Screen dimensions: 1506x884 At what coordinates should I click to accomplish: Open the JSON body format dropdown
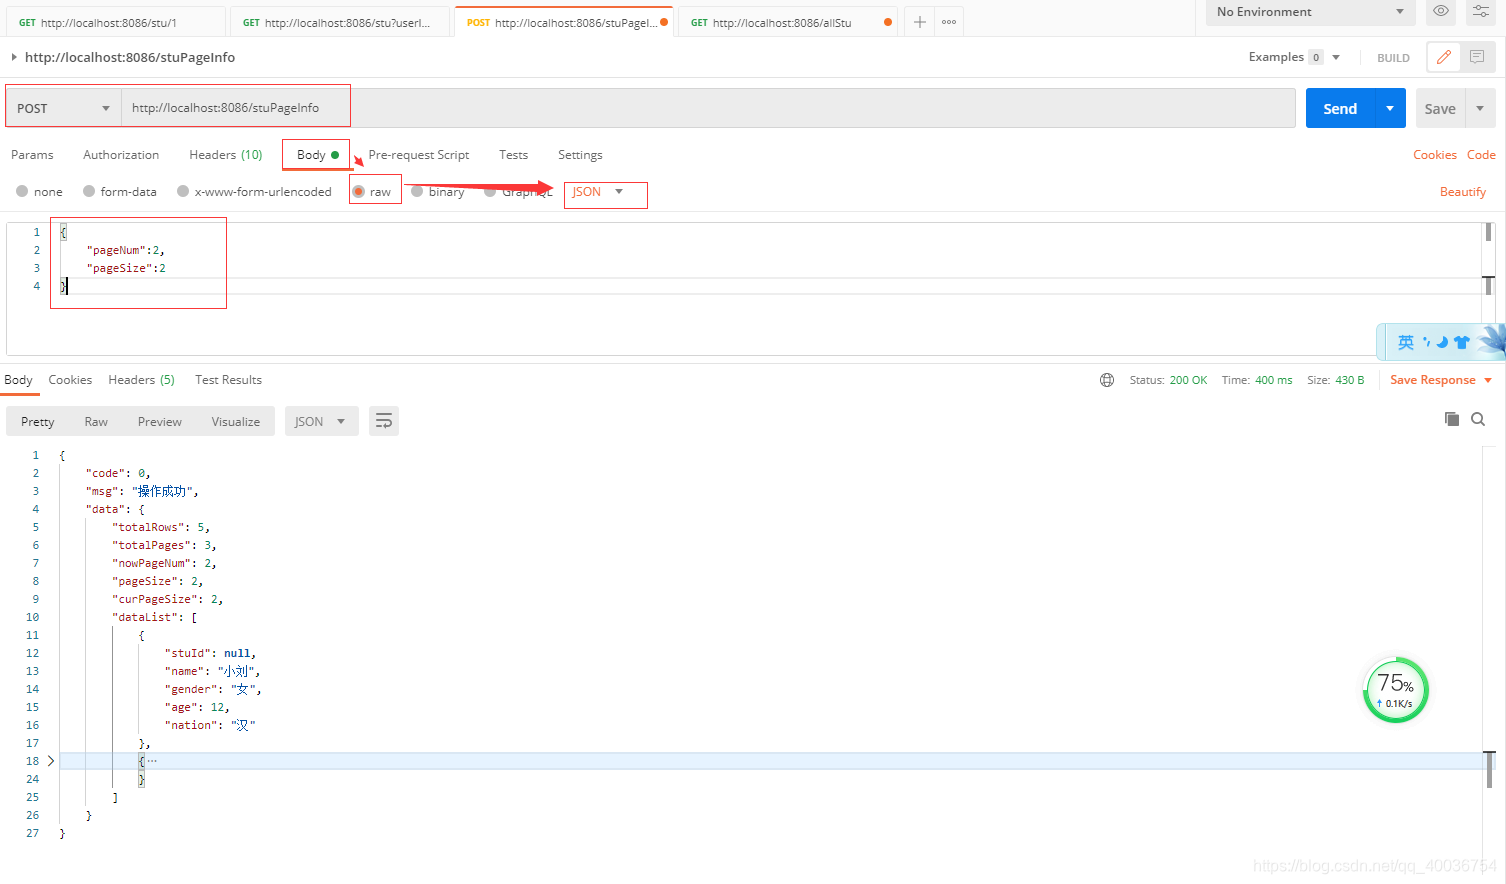tap(605, 195)
